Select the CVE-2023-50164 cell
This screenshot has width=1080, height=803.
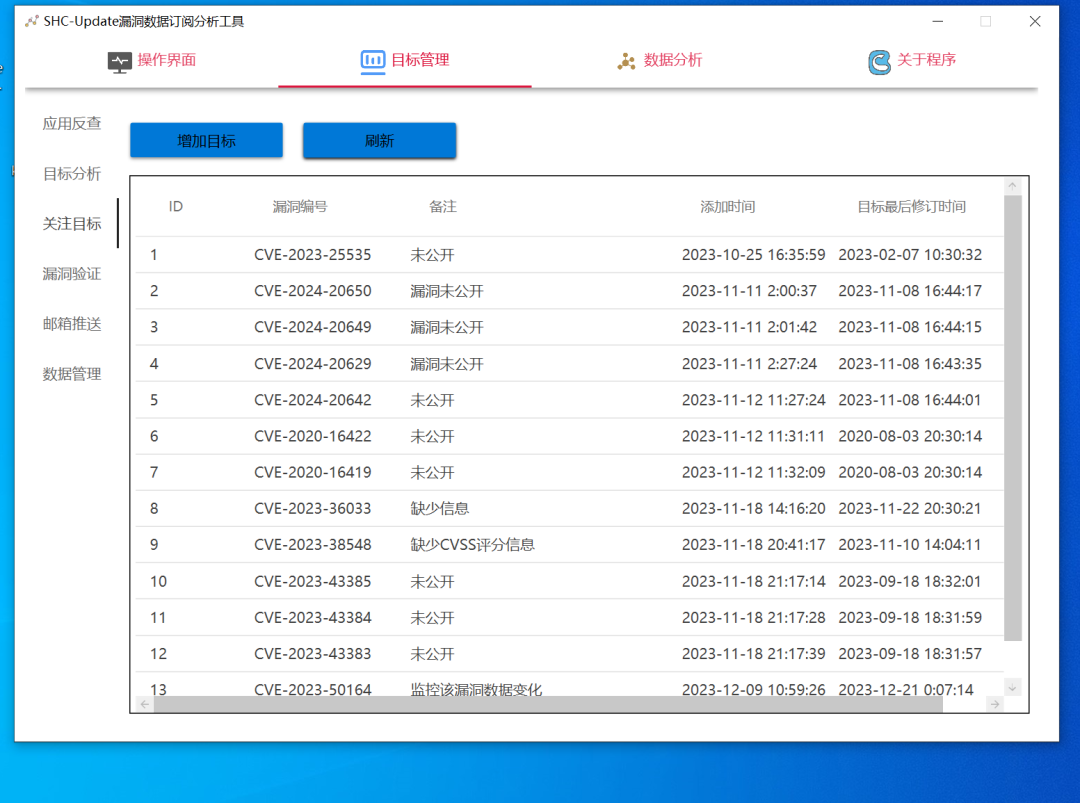313,689
